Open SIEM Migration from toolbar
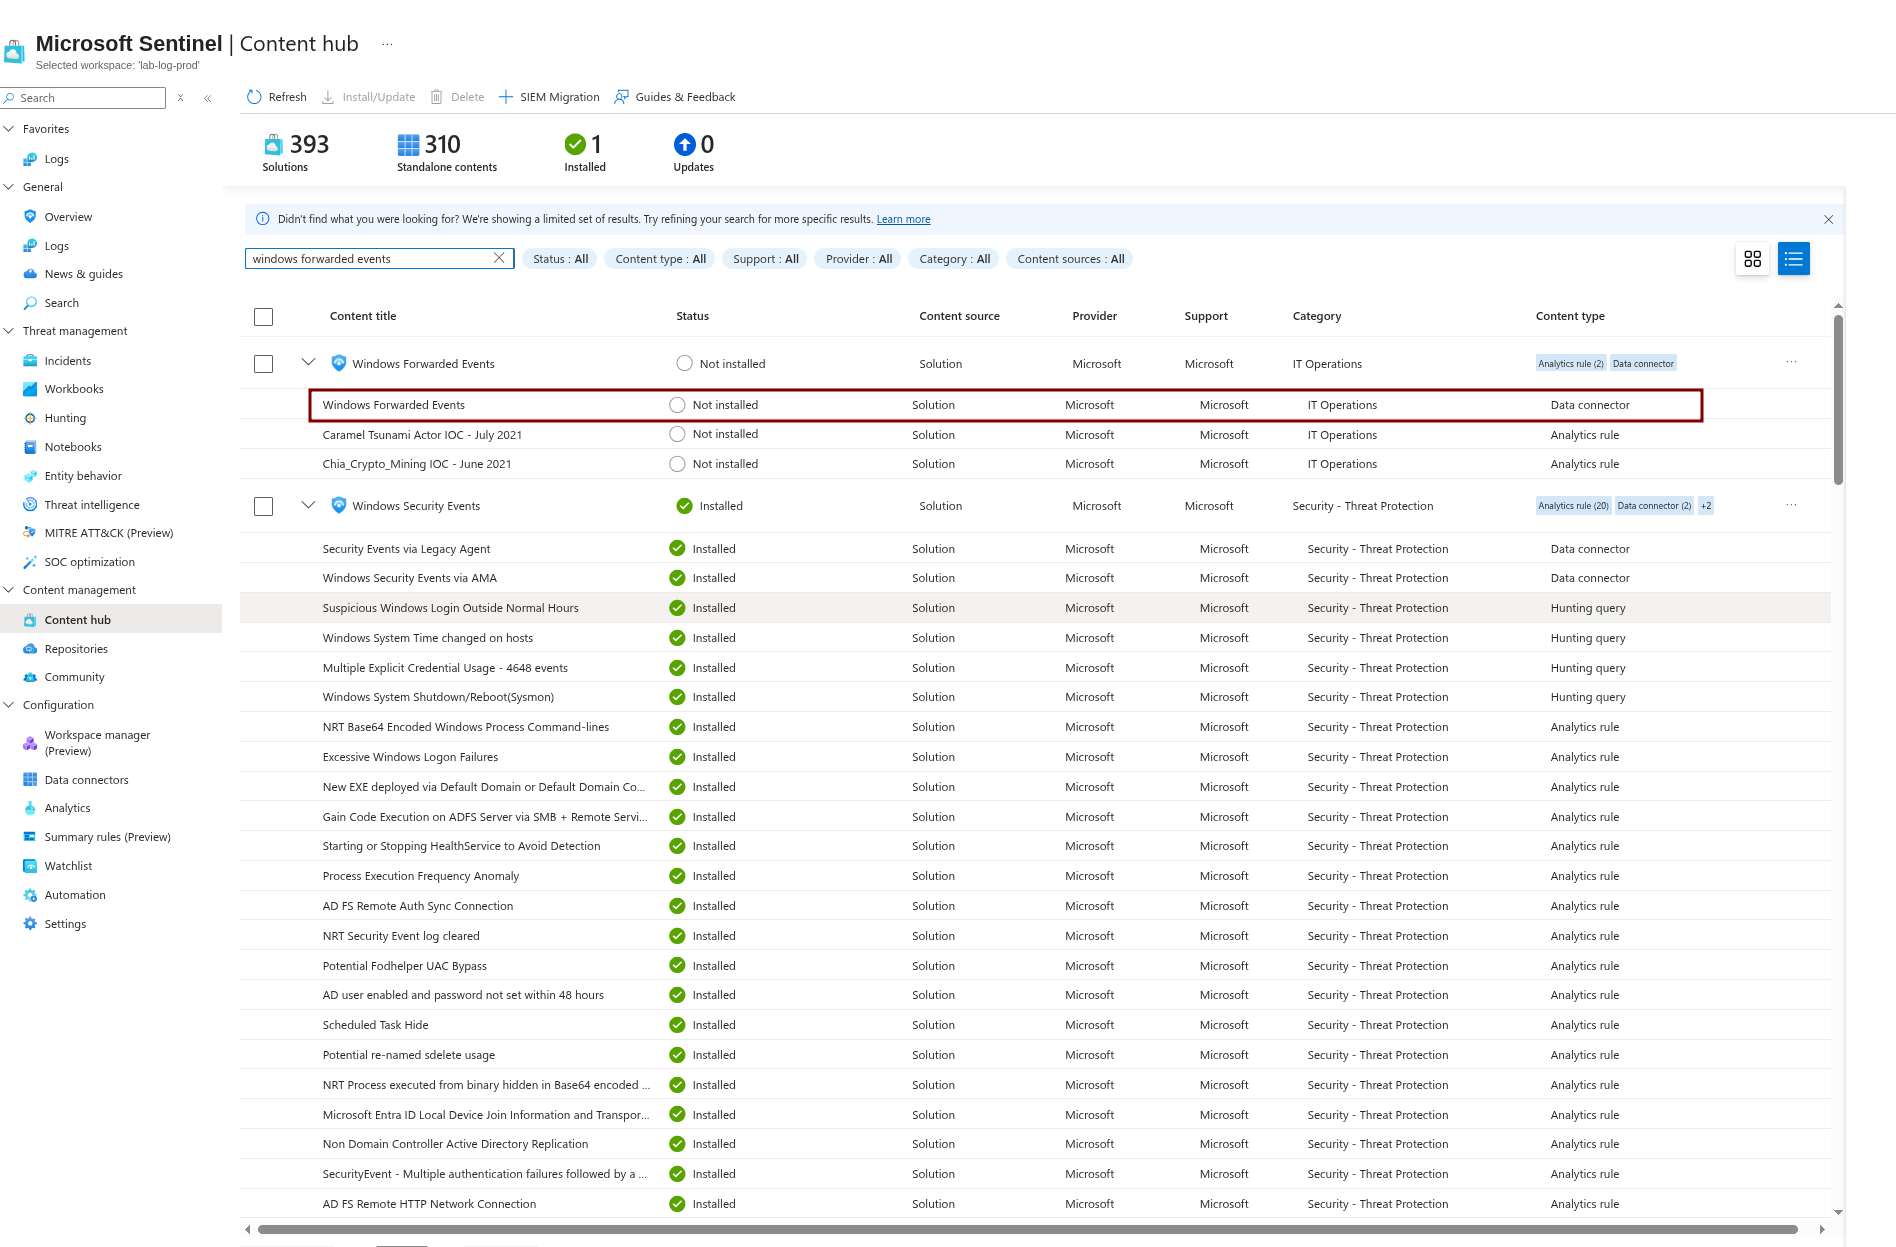The width and height of the screenshot is (1896, 1247). tap(549, 97)
